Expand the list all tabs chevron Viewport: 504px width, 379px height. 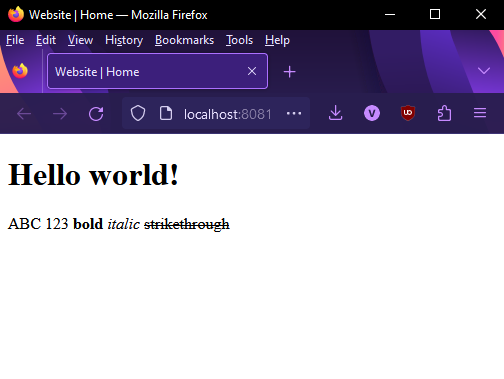coord(483,71)
